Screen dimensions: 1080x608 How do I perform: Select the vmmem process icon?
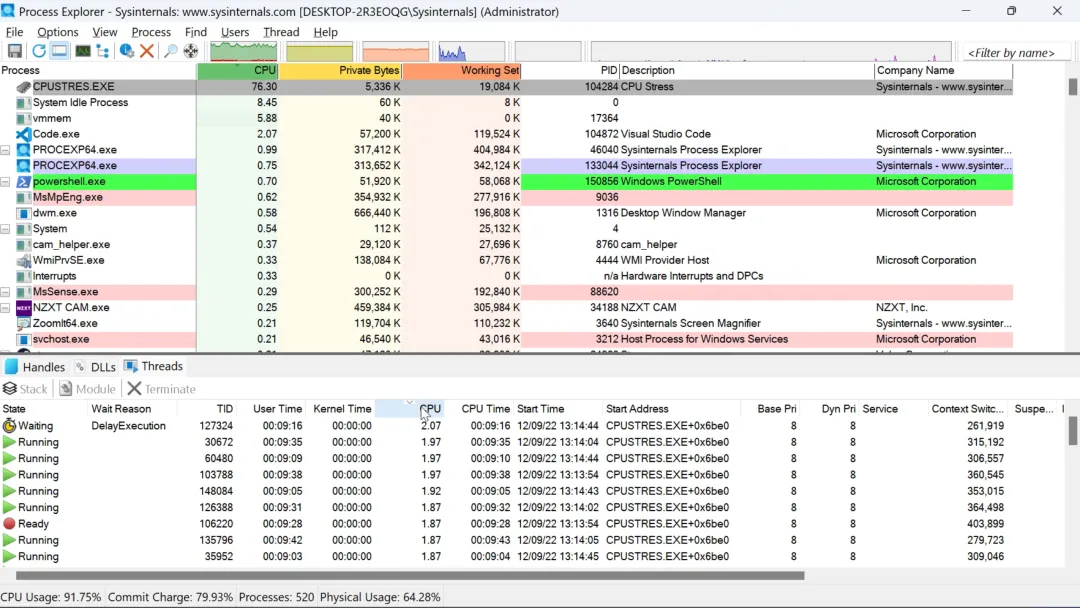click(x=23, y=118)
